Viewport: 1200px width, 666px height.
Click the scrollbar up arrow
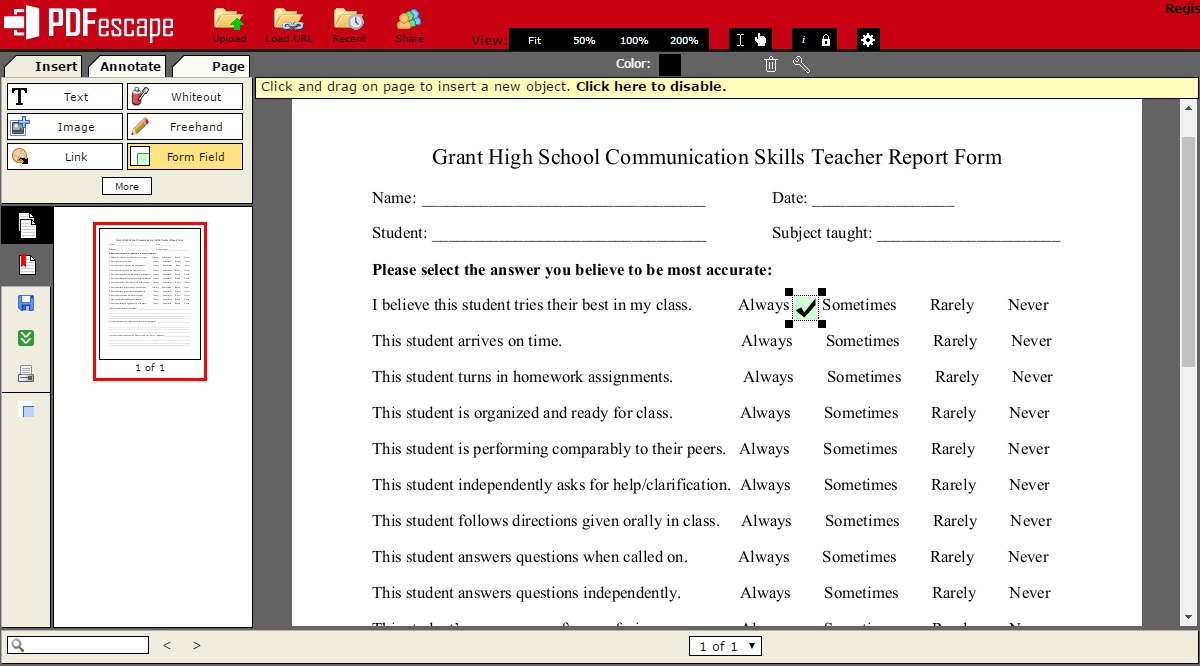pyautogui.click(x=1189, y=107)
